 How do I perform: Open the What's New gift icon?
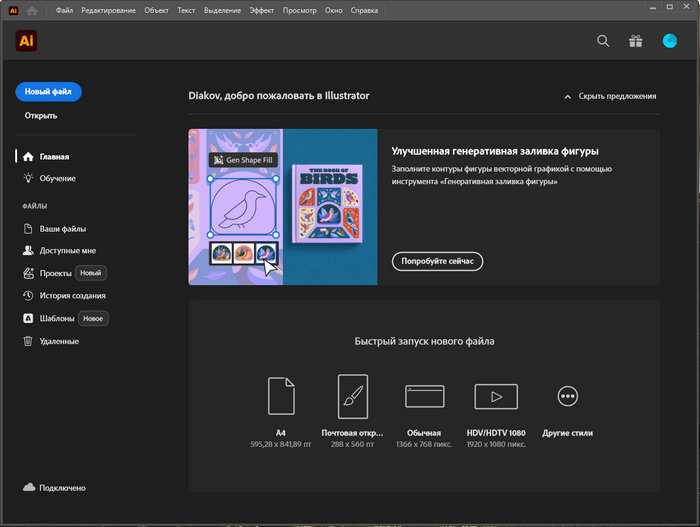tap(636, 41)
